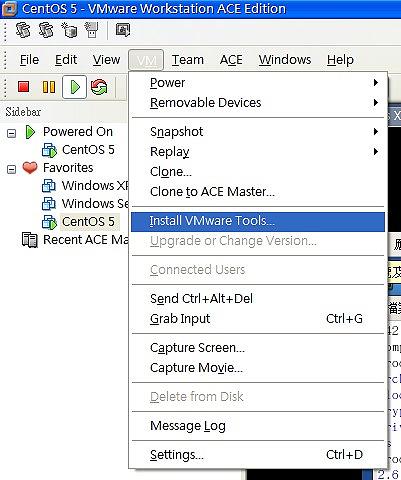Expand the Snapshot submenu
The image size is (401, 480).
(258, 132)
